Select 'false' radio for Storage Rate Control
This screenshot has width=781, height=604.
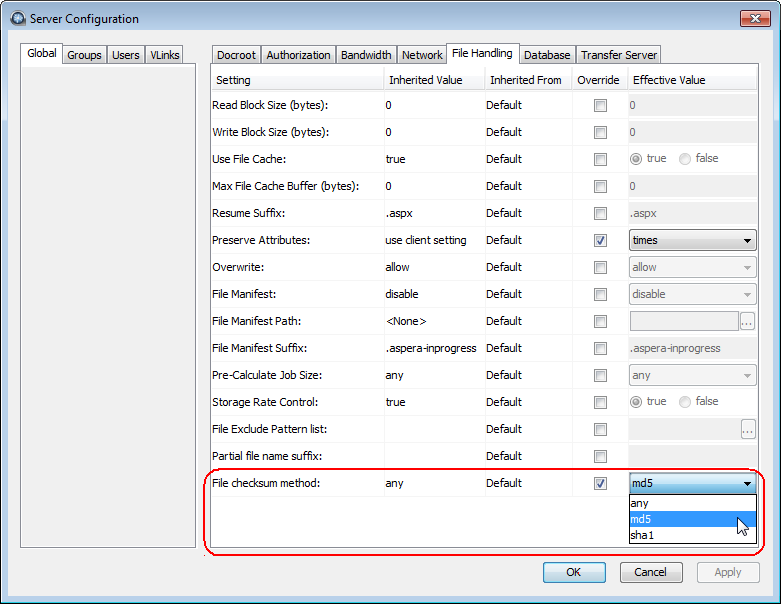click(x=685, y=402)
